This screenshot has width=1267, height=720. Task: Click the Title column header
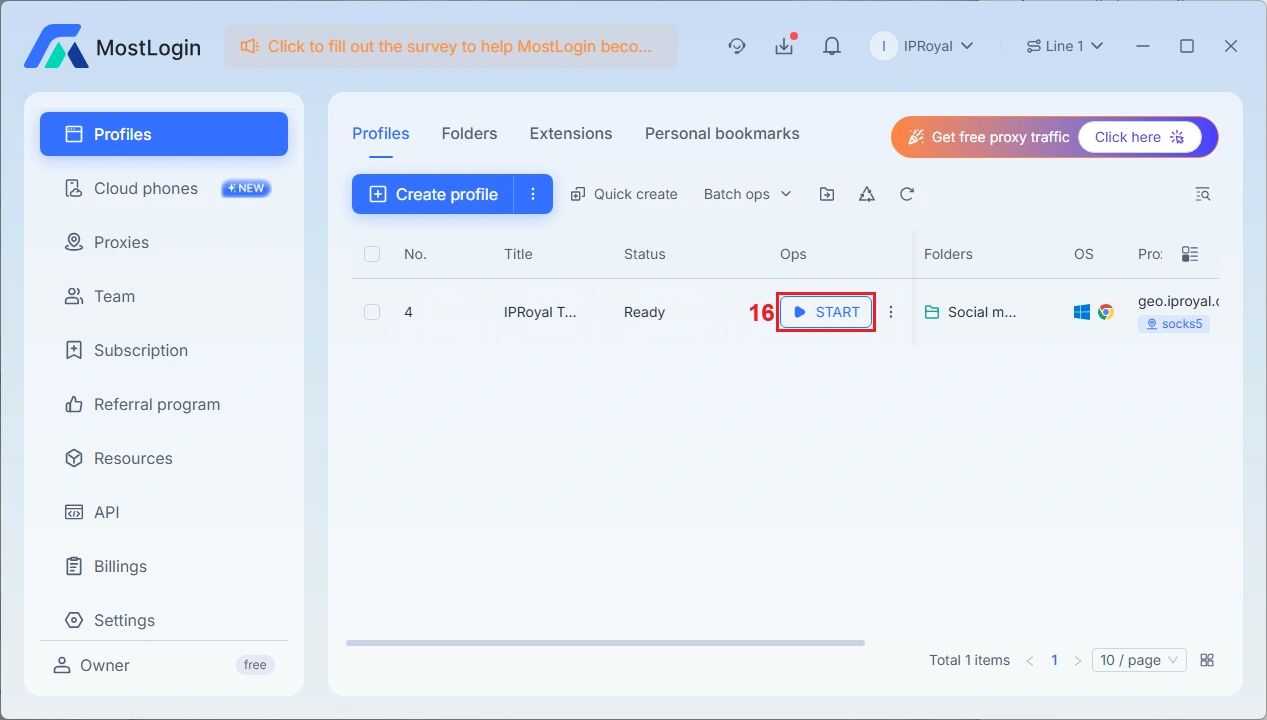point(518,254)
